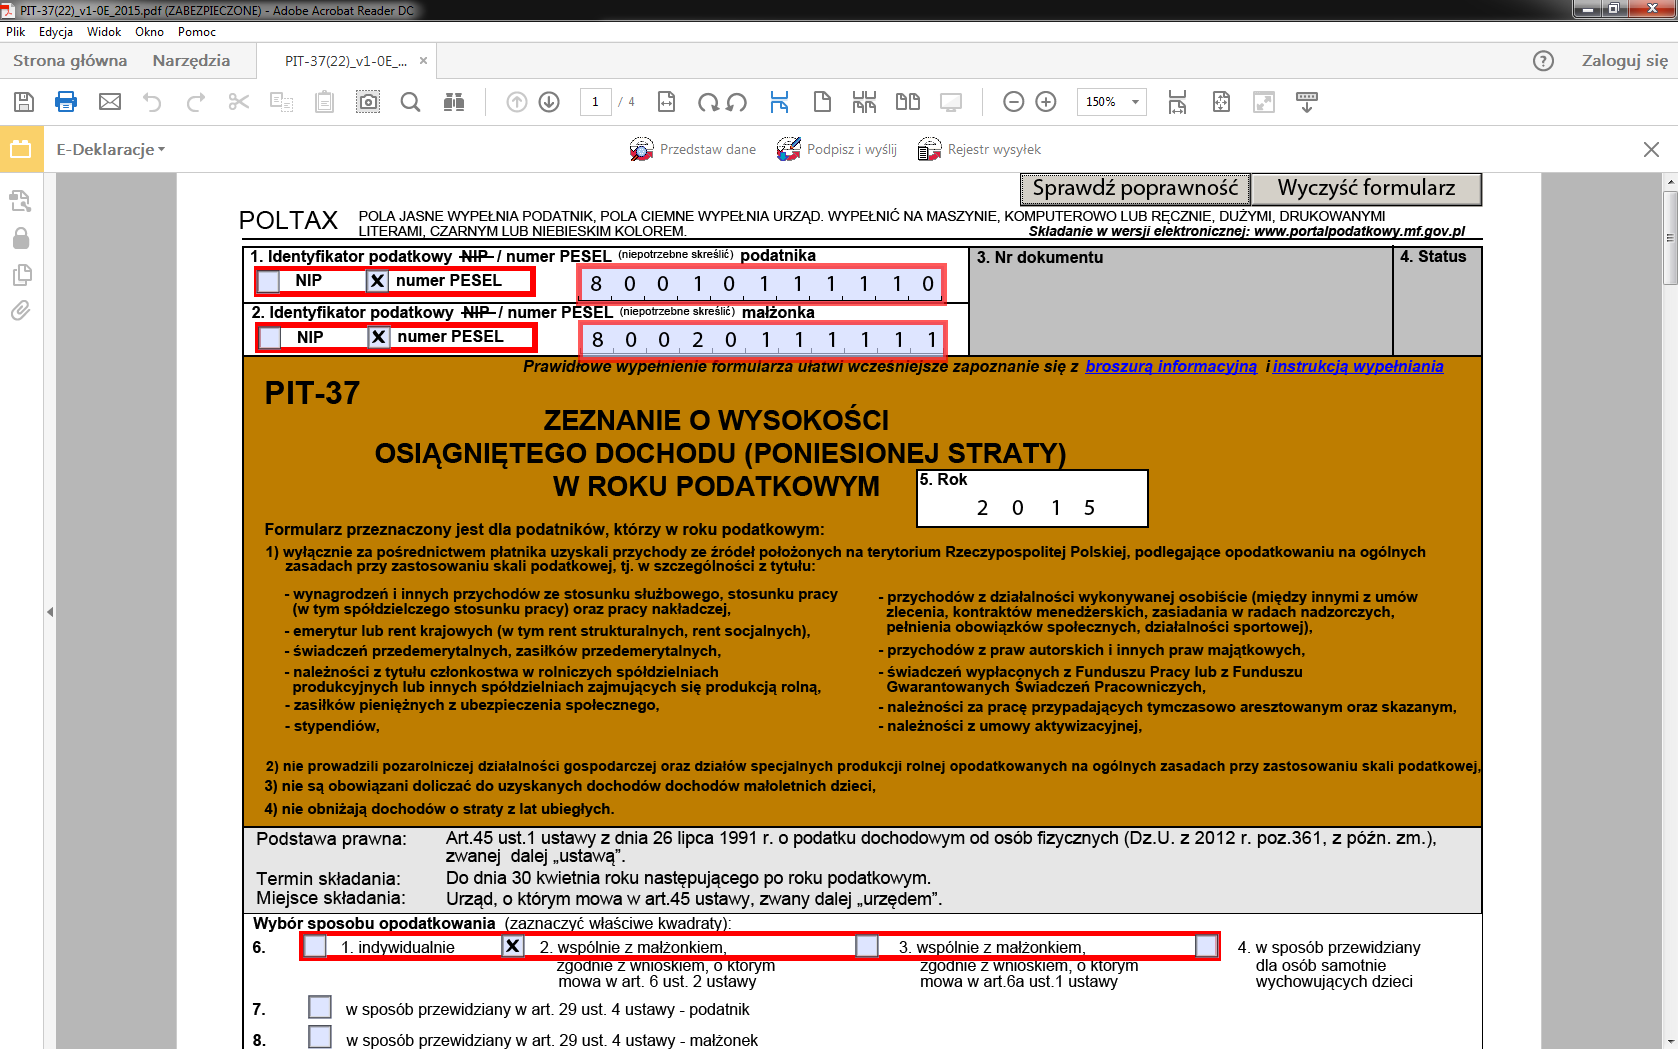Click the Send file by email icon

(110, 101)
